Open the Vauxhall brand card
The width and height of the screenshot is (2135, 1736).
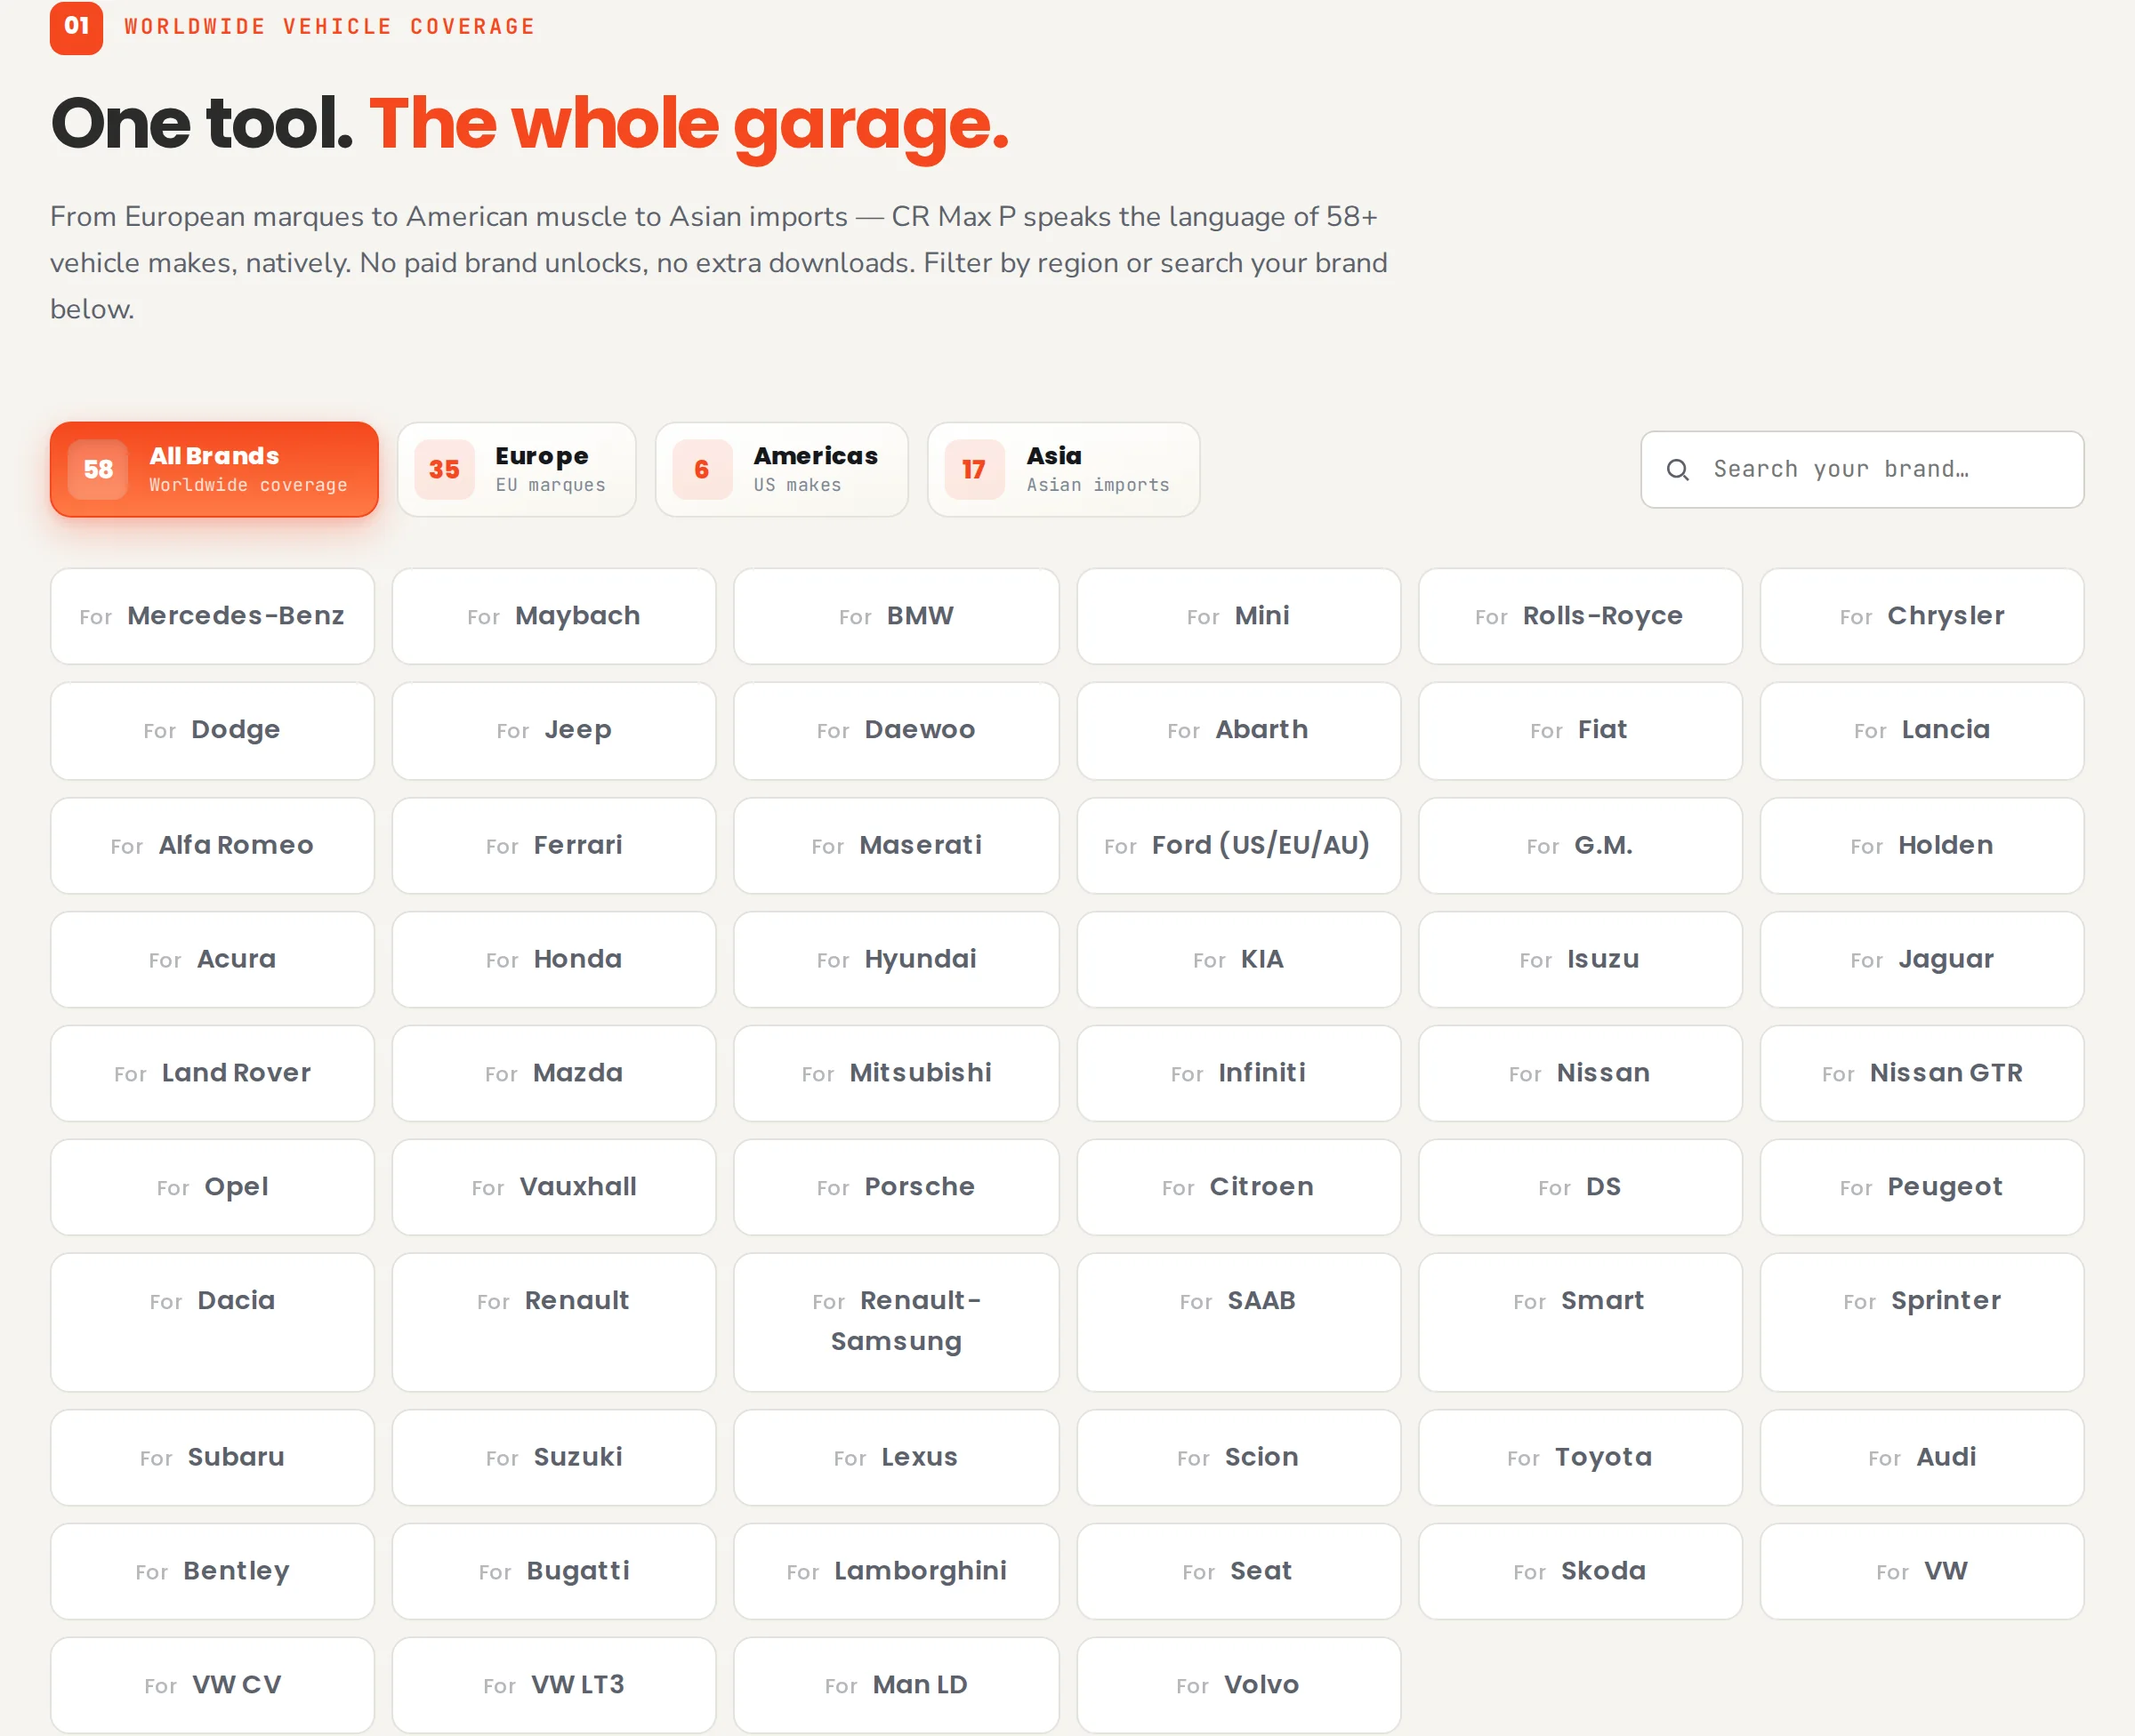click(554, 1187)
